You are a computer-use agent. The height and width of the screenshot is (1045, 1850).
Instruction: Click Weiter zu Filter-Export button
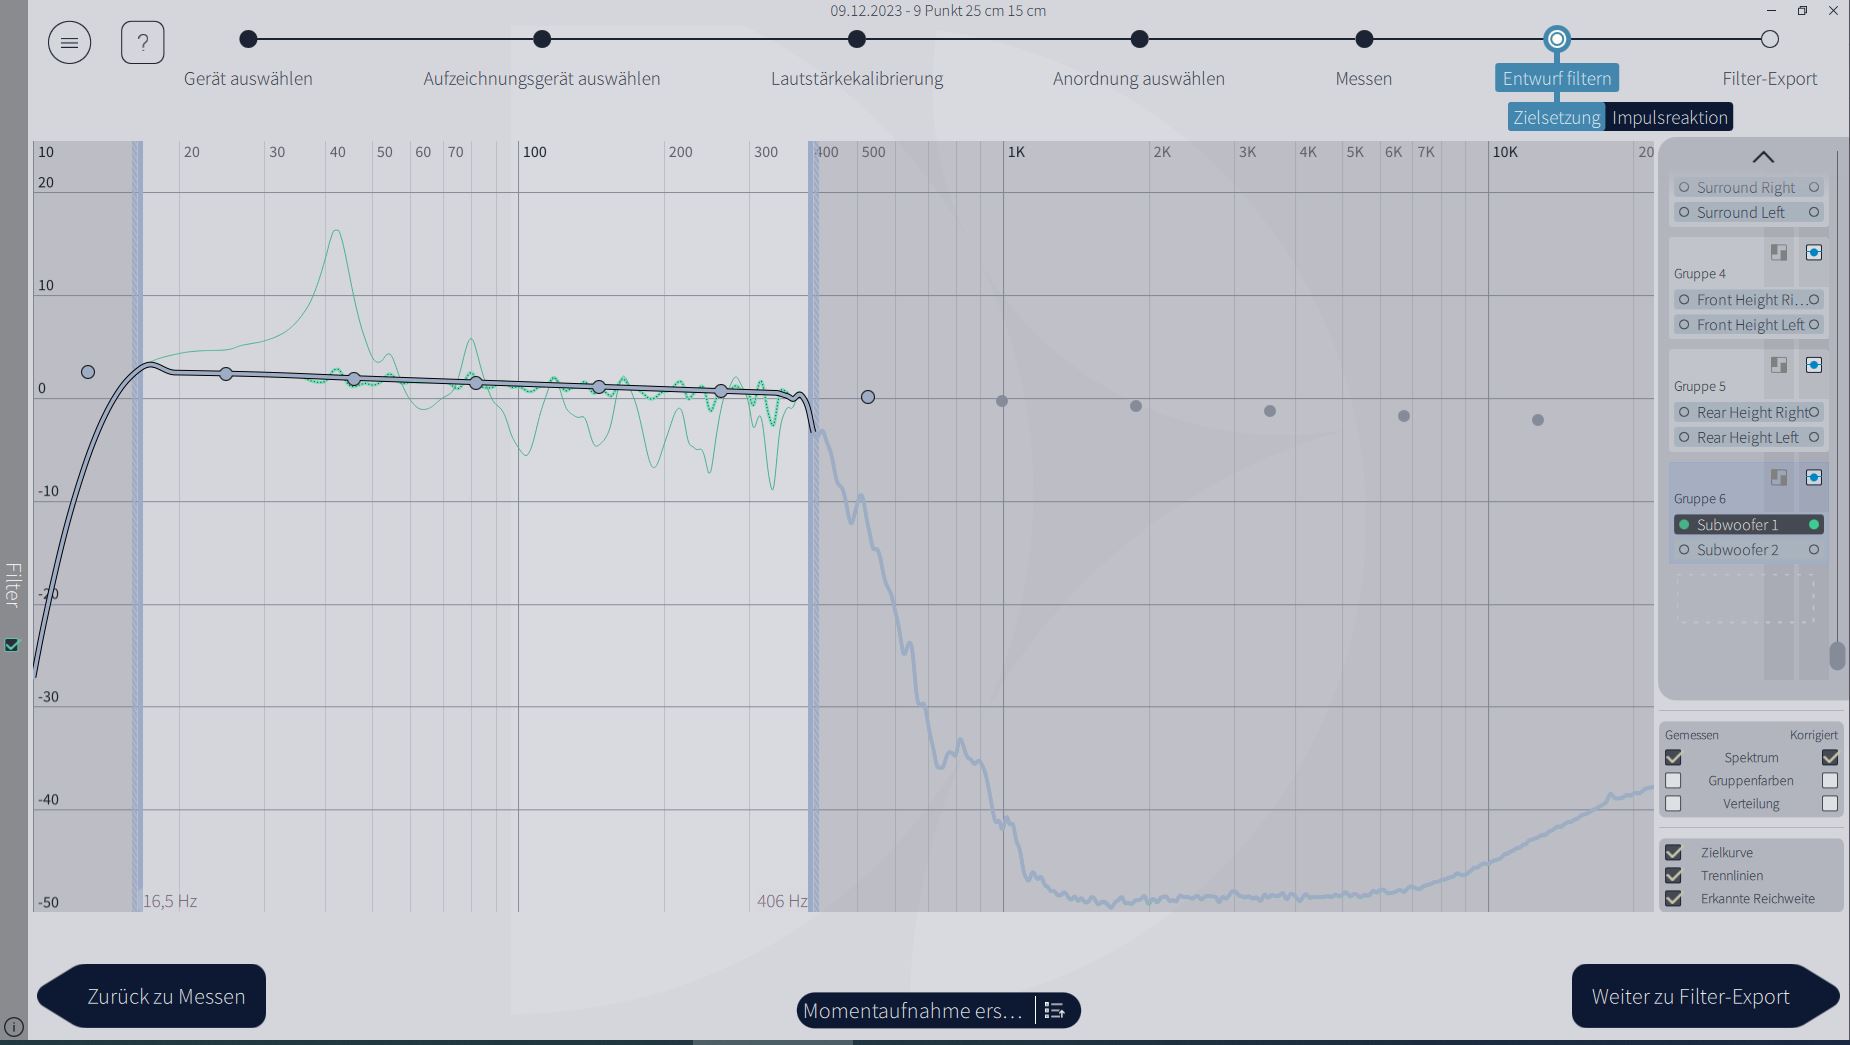tap(1705, 996)
